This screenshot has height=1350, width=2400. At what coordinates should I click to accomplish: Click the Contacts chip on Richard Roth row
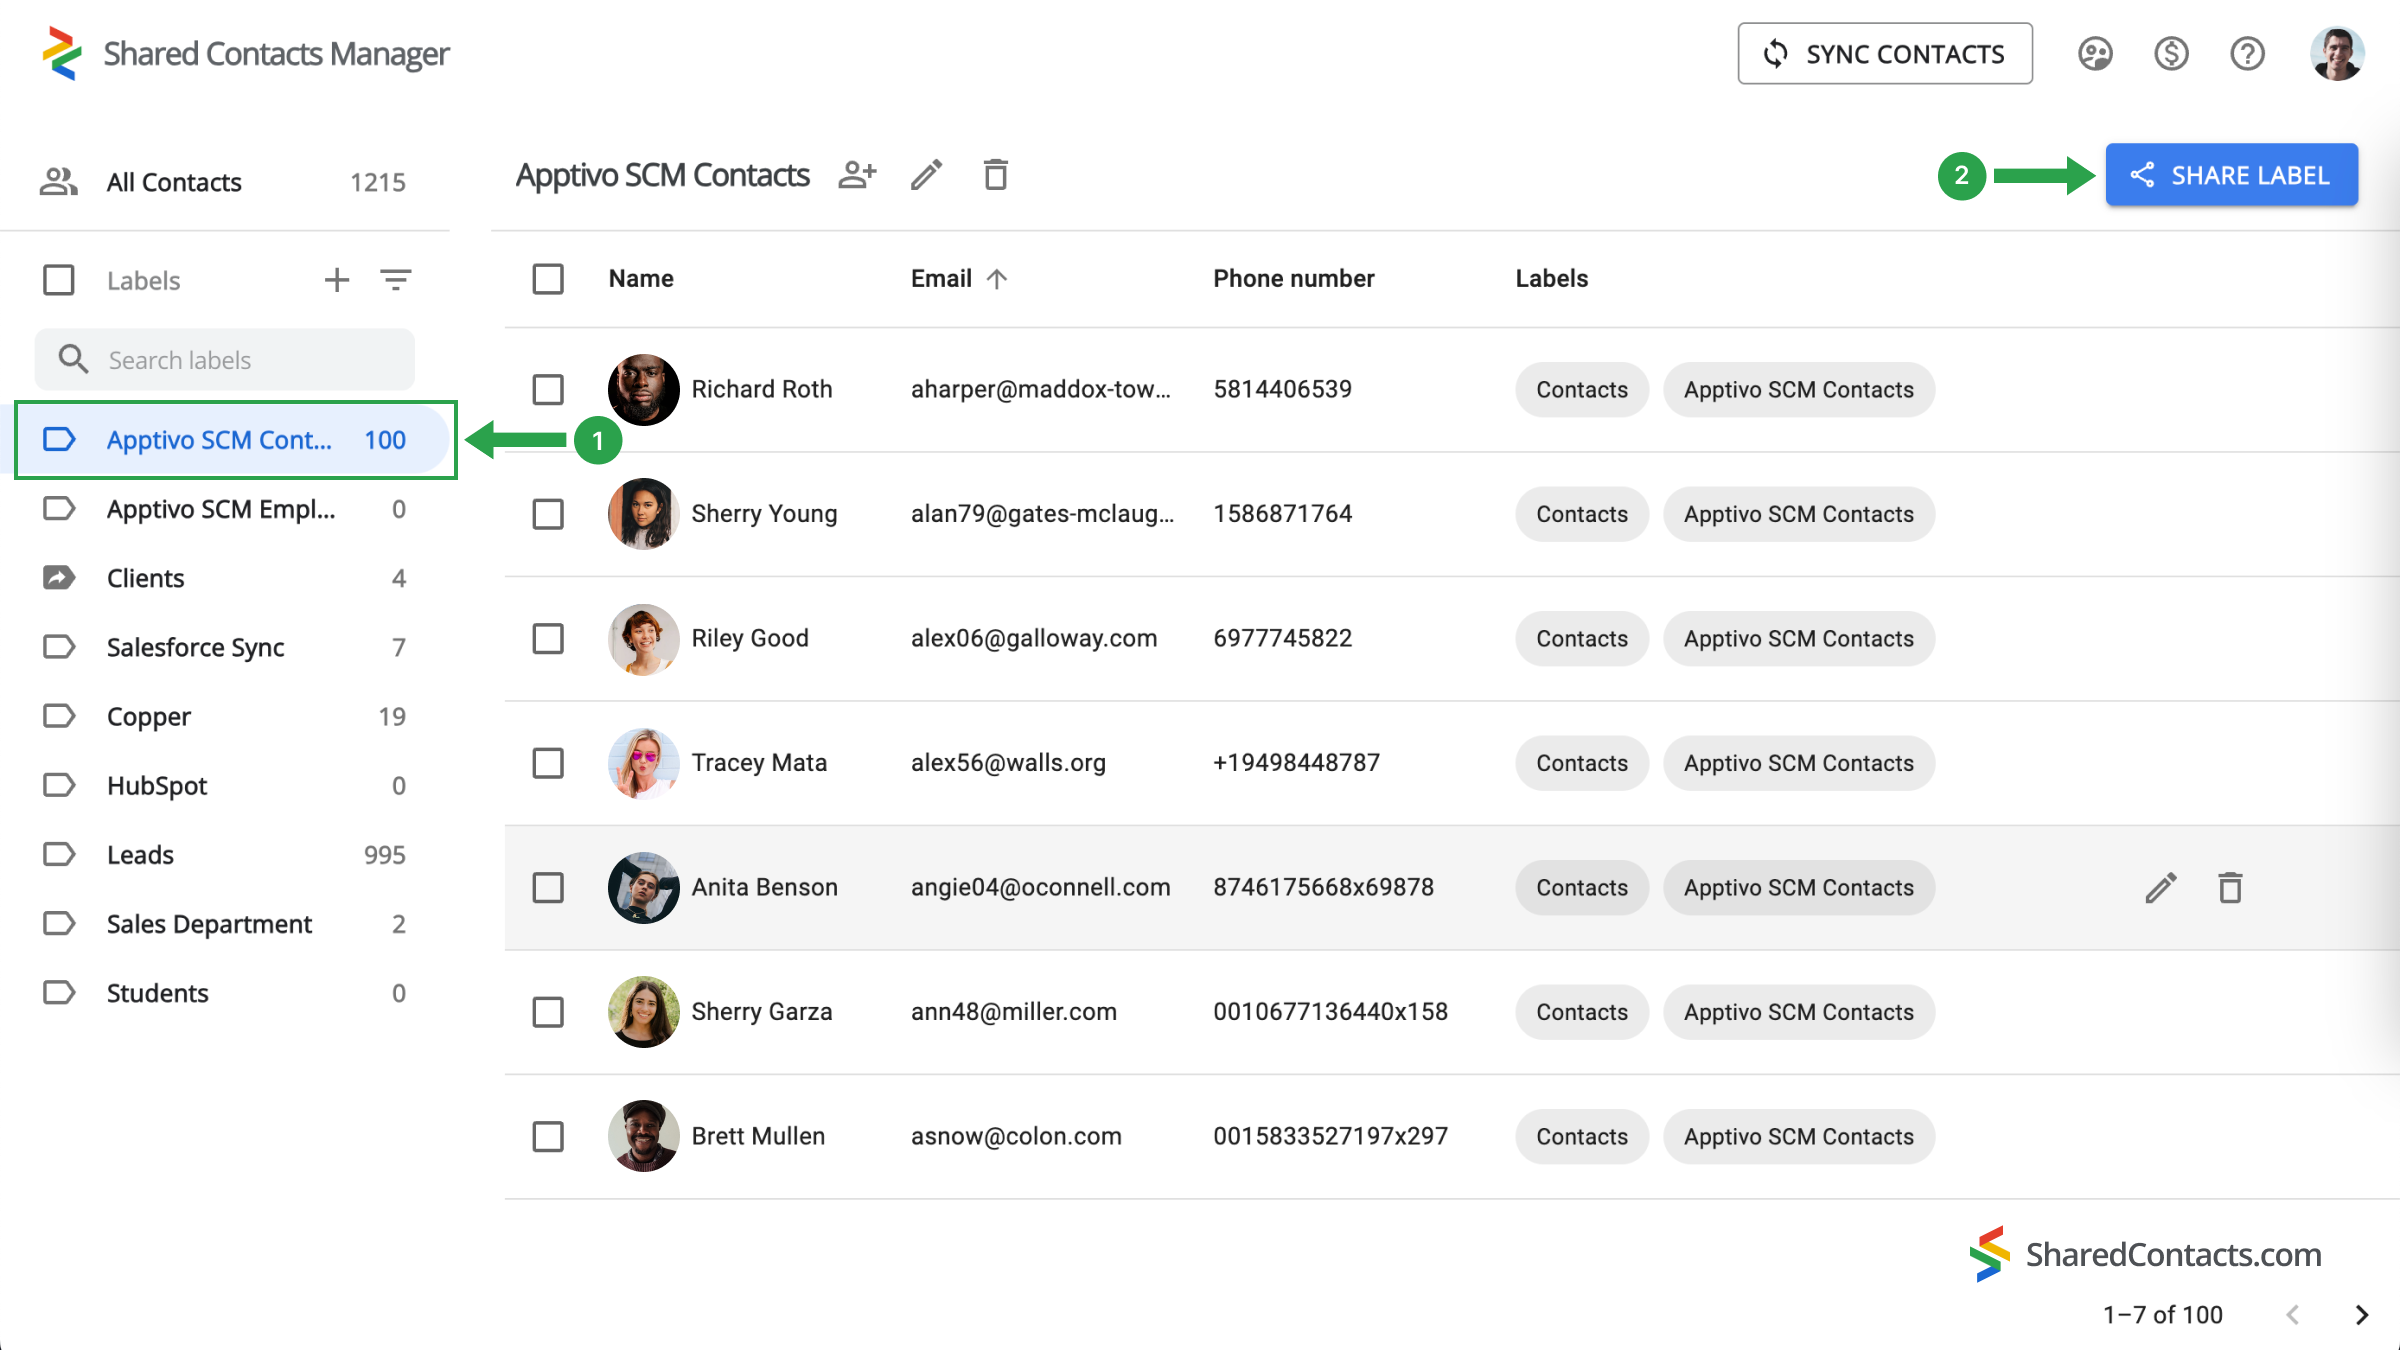pyautogui.click(x=1582, y=390)
